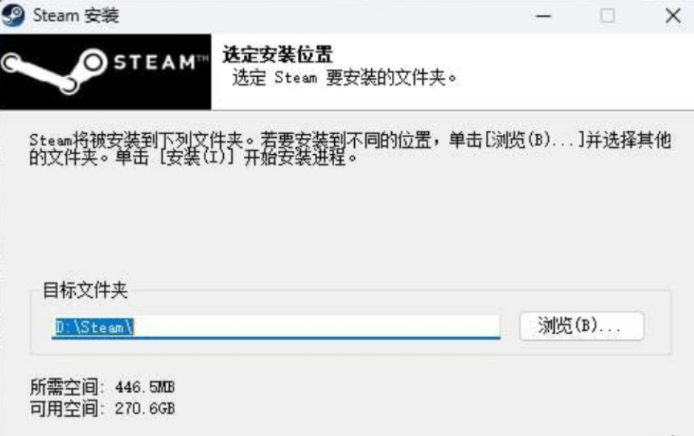Image resolution: width=694 pixels, height=436 pixels.
Task: Click the Steam icon in title bar
Action: [13, 15]
